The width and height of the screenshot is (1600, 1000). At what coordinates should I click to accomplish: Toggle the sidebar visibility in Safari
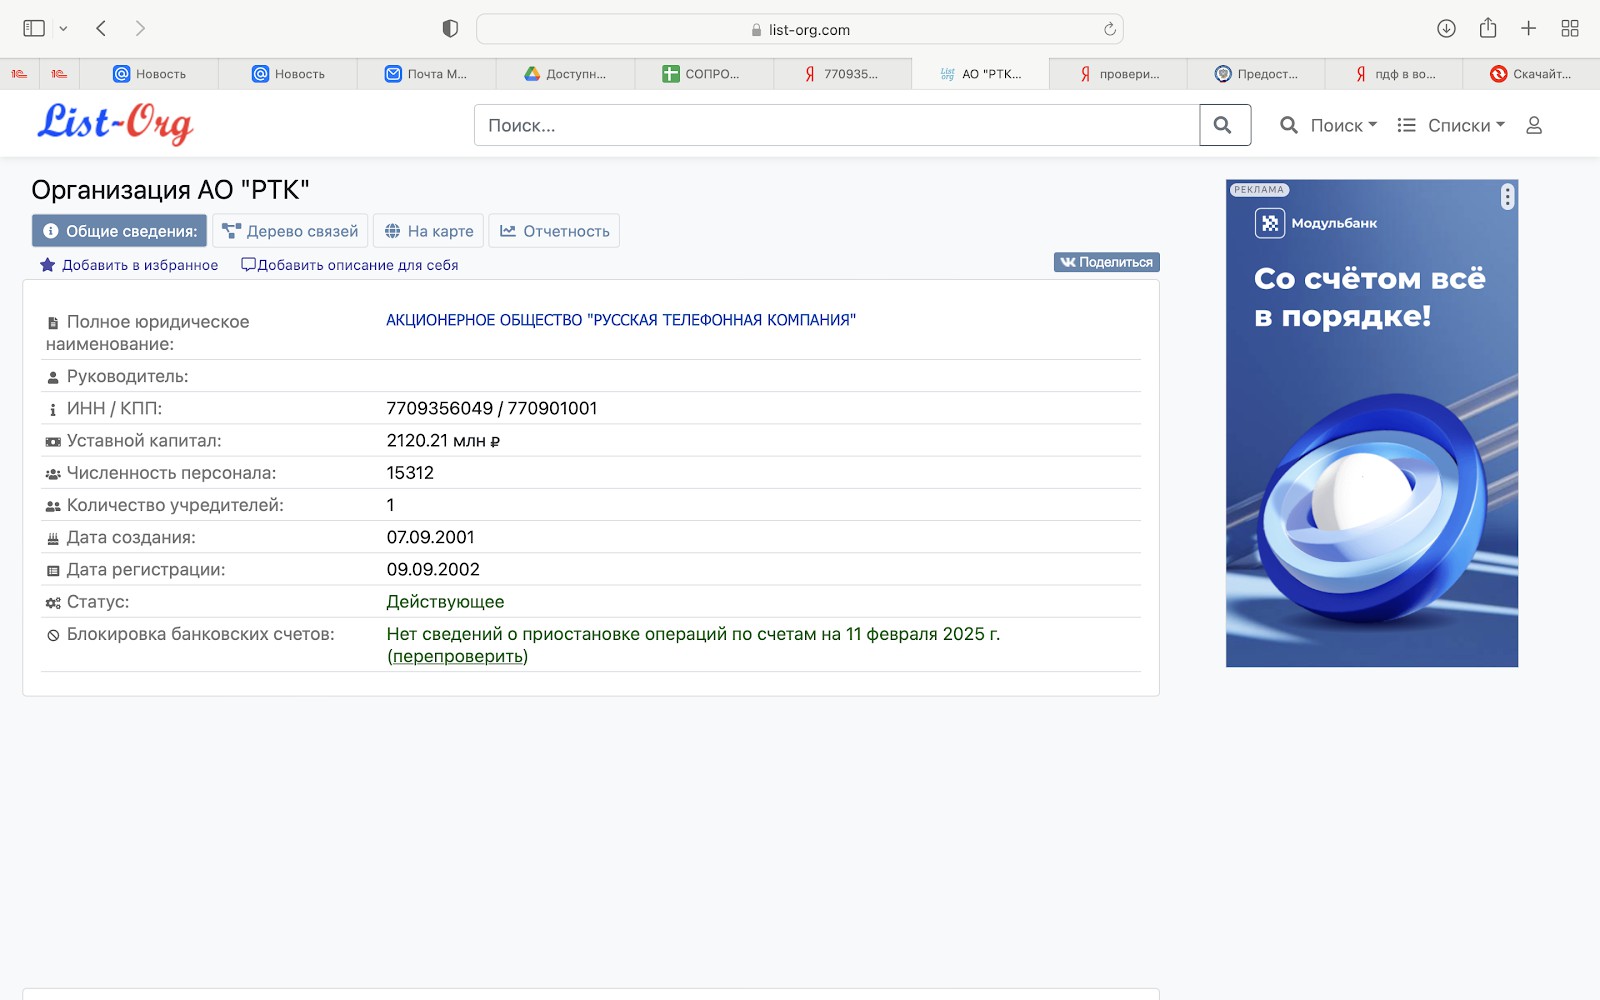(x=33, y=28)
